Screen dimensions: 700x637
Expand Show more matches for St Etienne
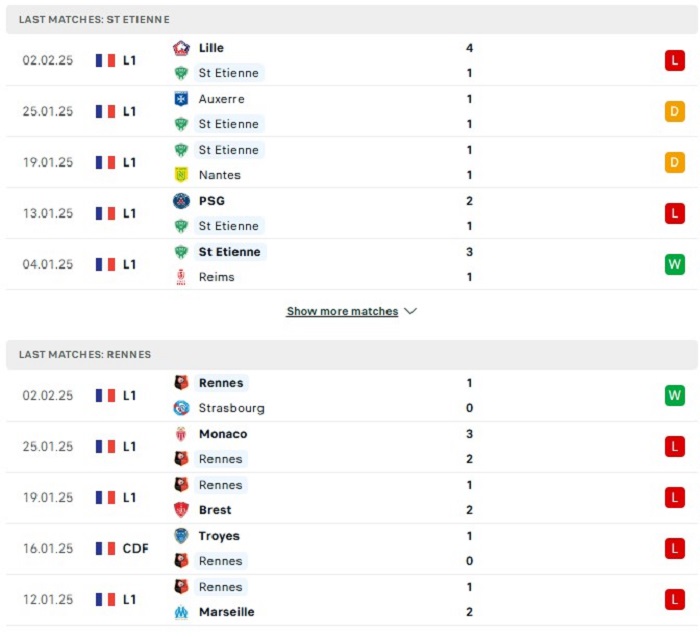342,311
